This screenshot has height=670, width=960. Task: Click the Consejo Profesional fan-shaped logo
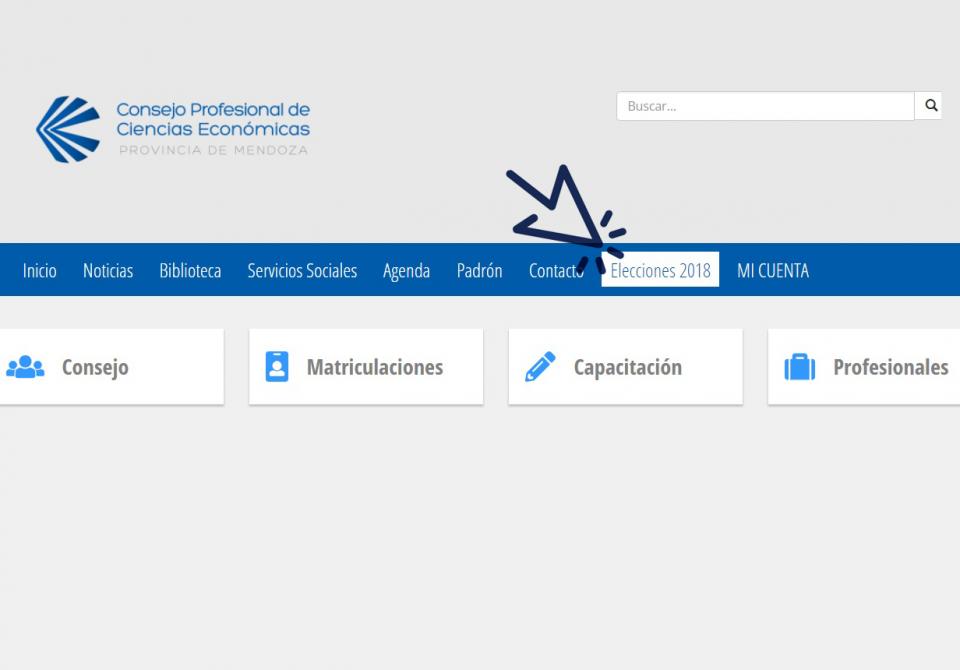[68, 129]
